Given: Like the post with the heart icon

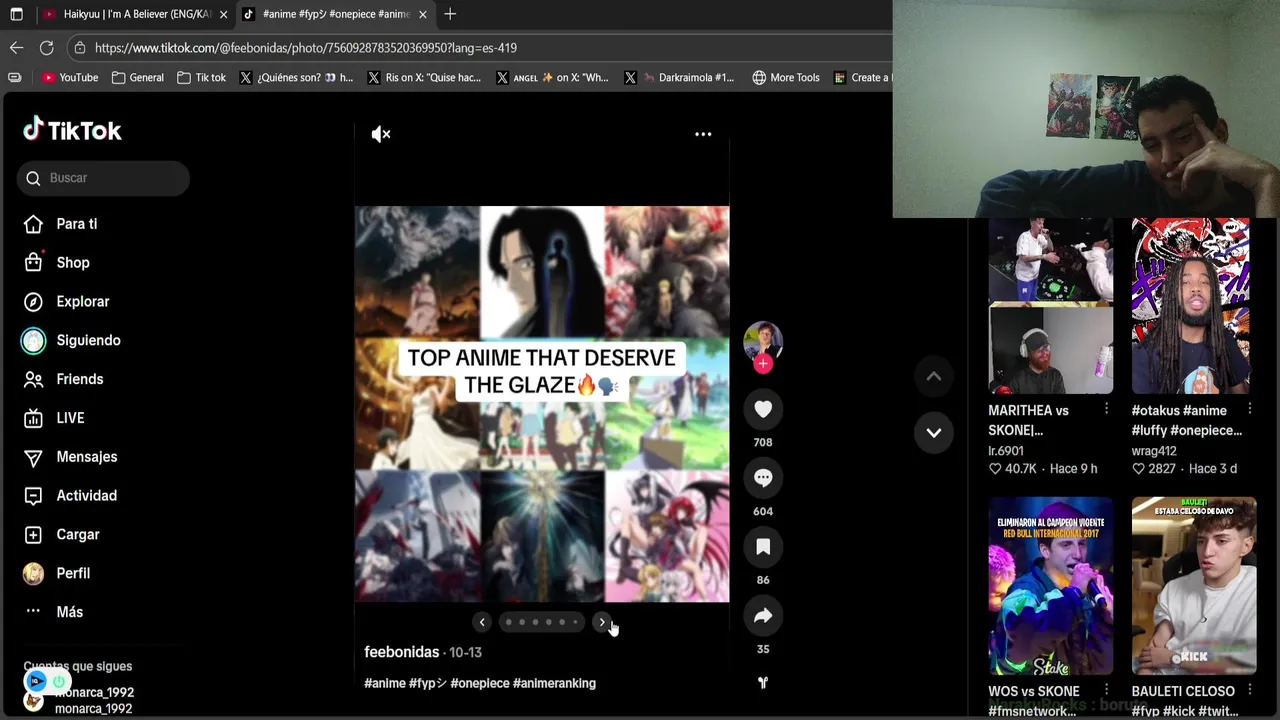Looking at the screenshot, I should (x=763, y=409).
